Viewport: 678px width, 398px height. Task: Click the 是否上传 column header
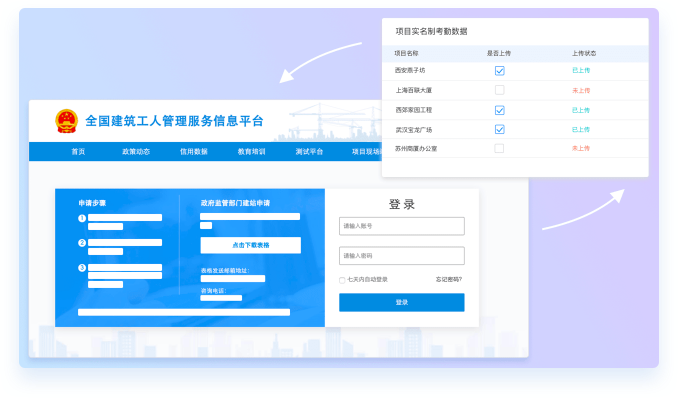pos(499,53)
